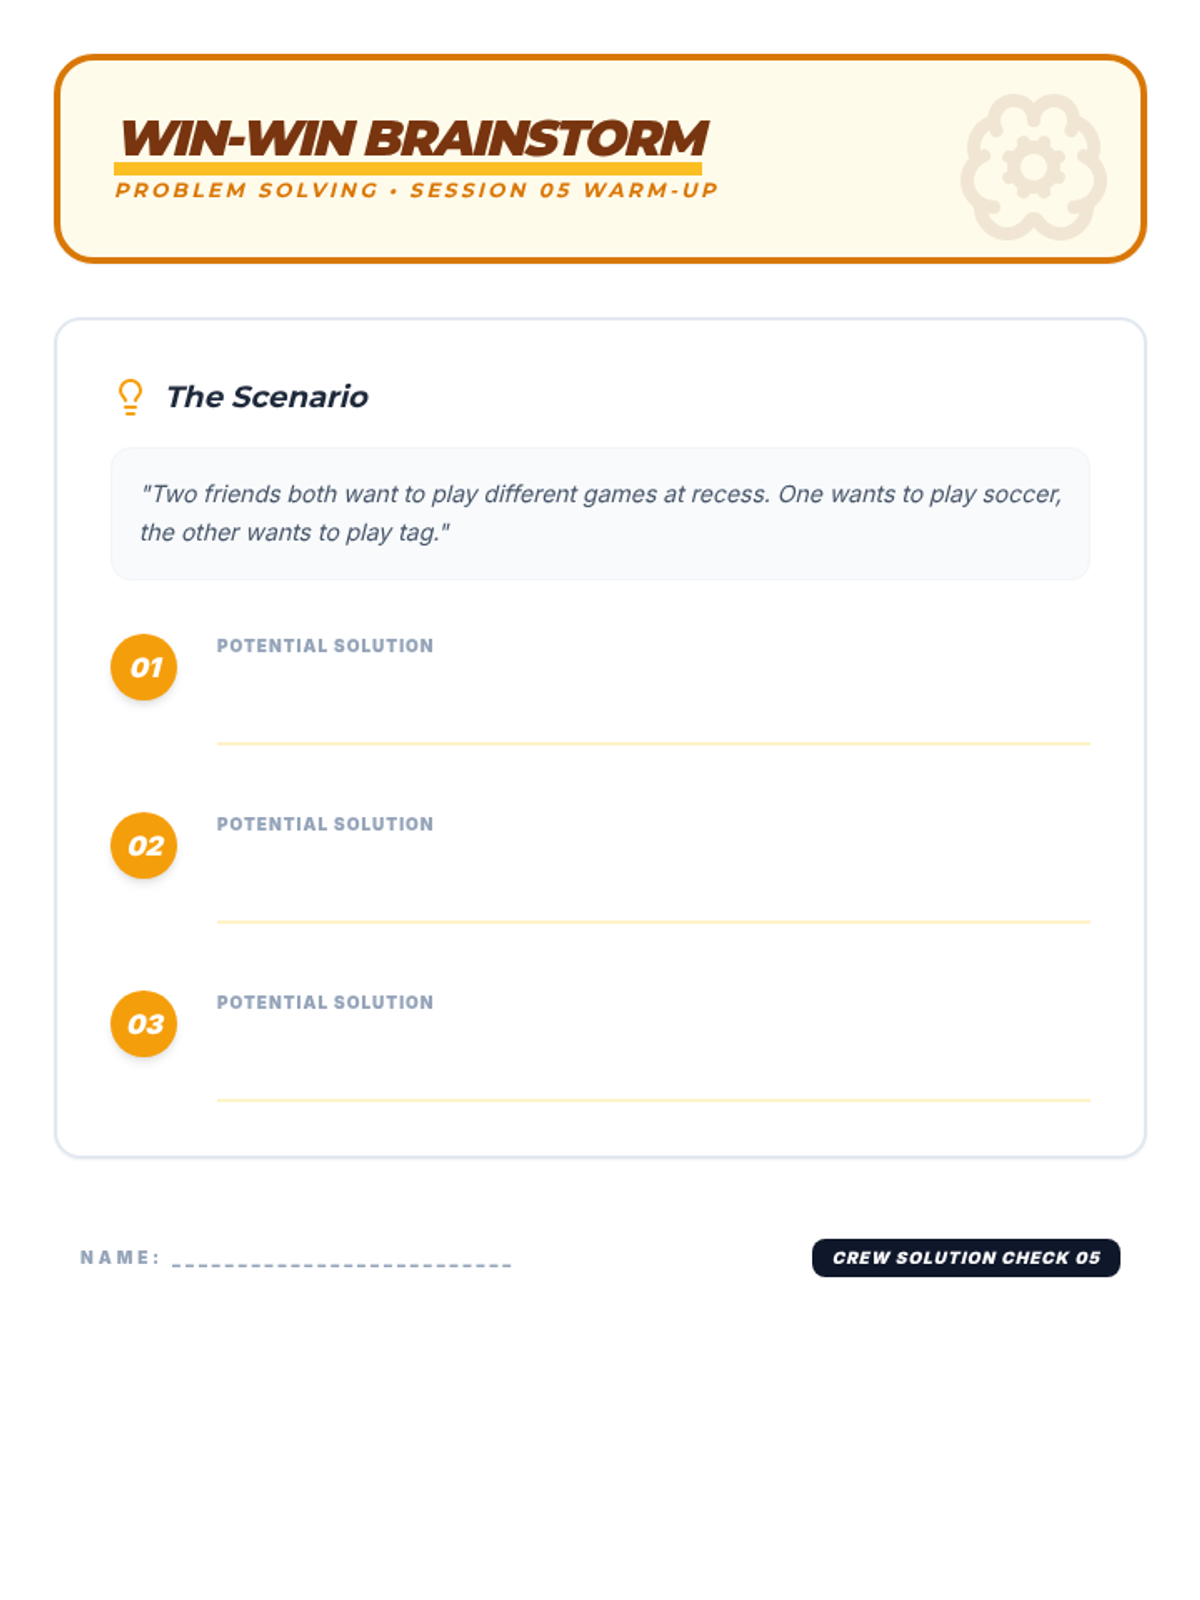
Task: Click The Scenario heading
Action: click(x=267, y=397)
